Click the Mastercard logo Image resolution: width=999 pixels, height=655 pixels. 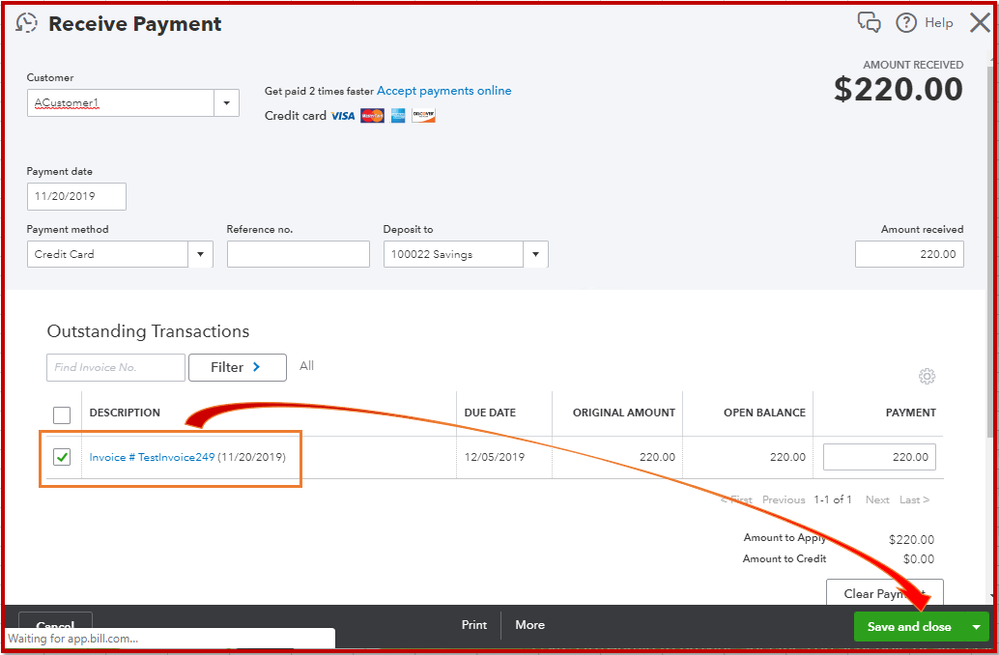372,116
